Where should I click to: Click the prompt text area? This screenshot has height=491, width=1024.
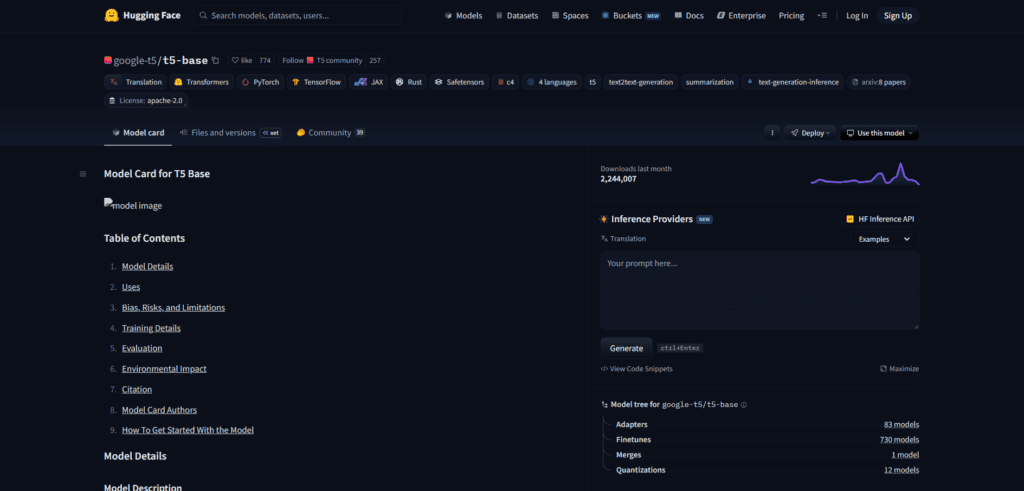click(760, 291)
